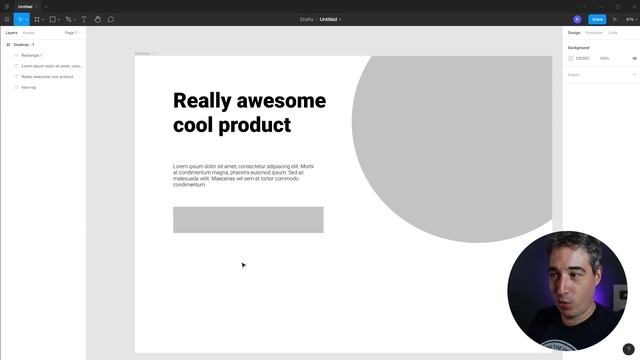The width and height of the screenshot is (640, 360).
Task: Click the Background color swatch
Action: click(x=571, y=58)
